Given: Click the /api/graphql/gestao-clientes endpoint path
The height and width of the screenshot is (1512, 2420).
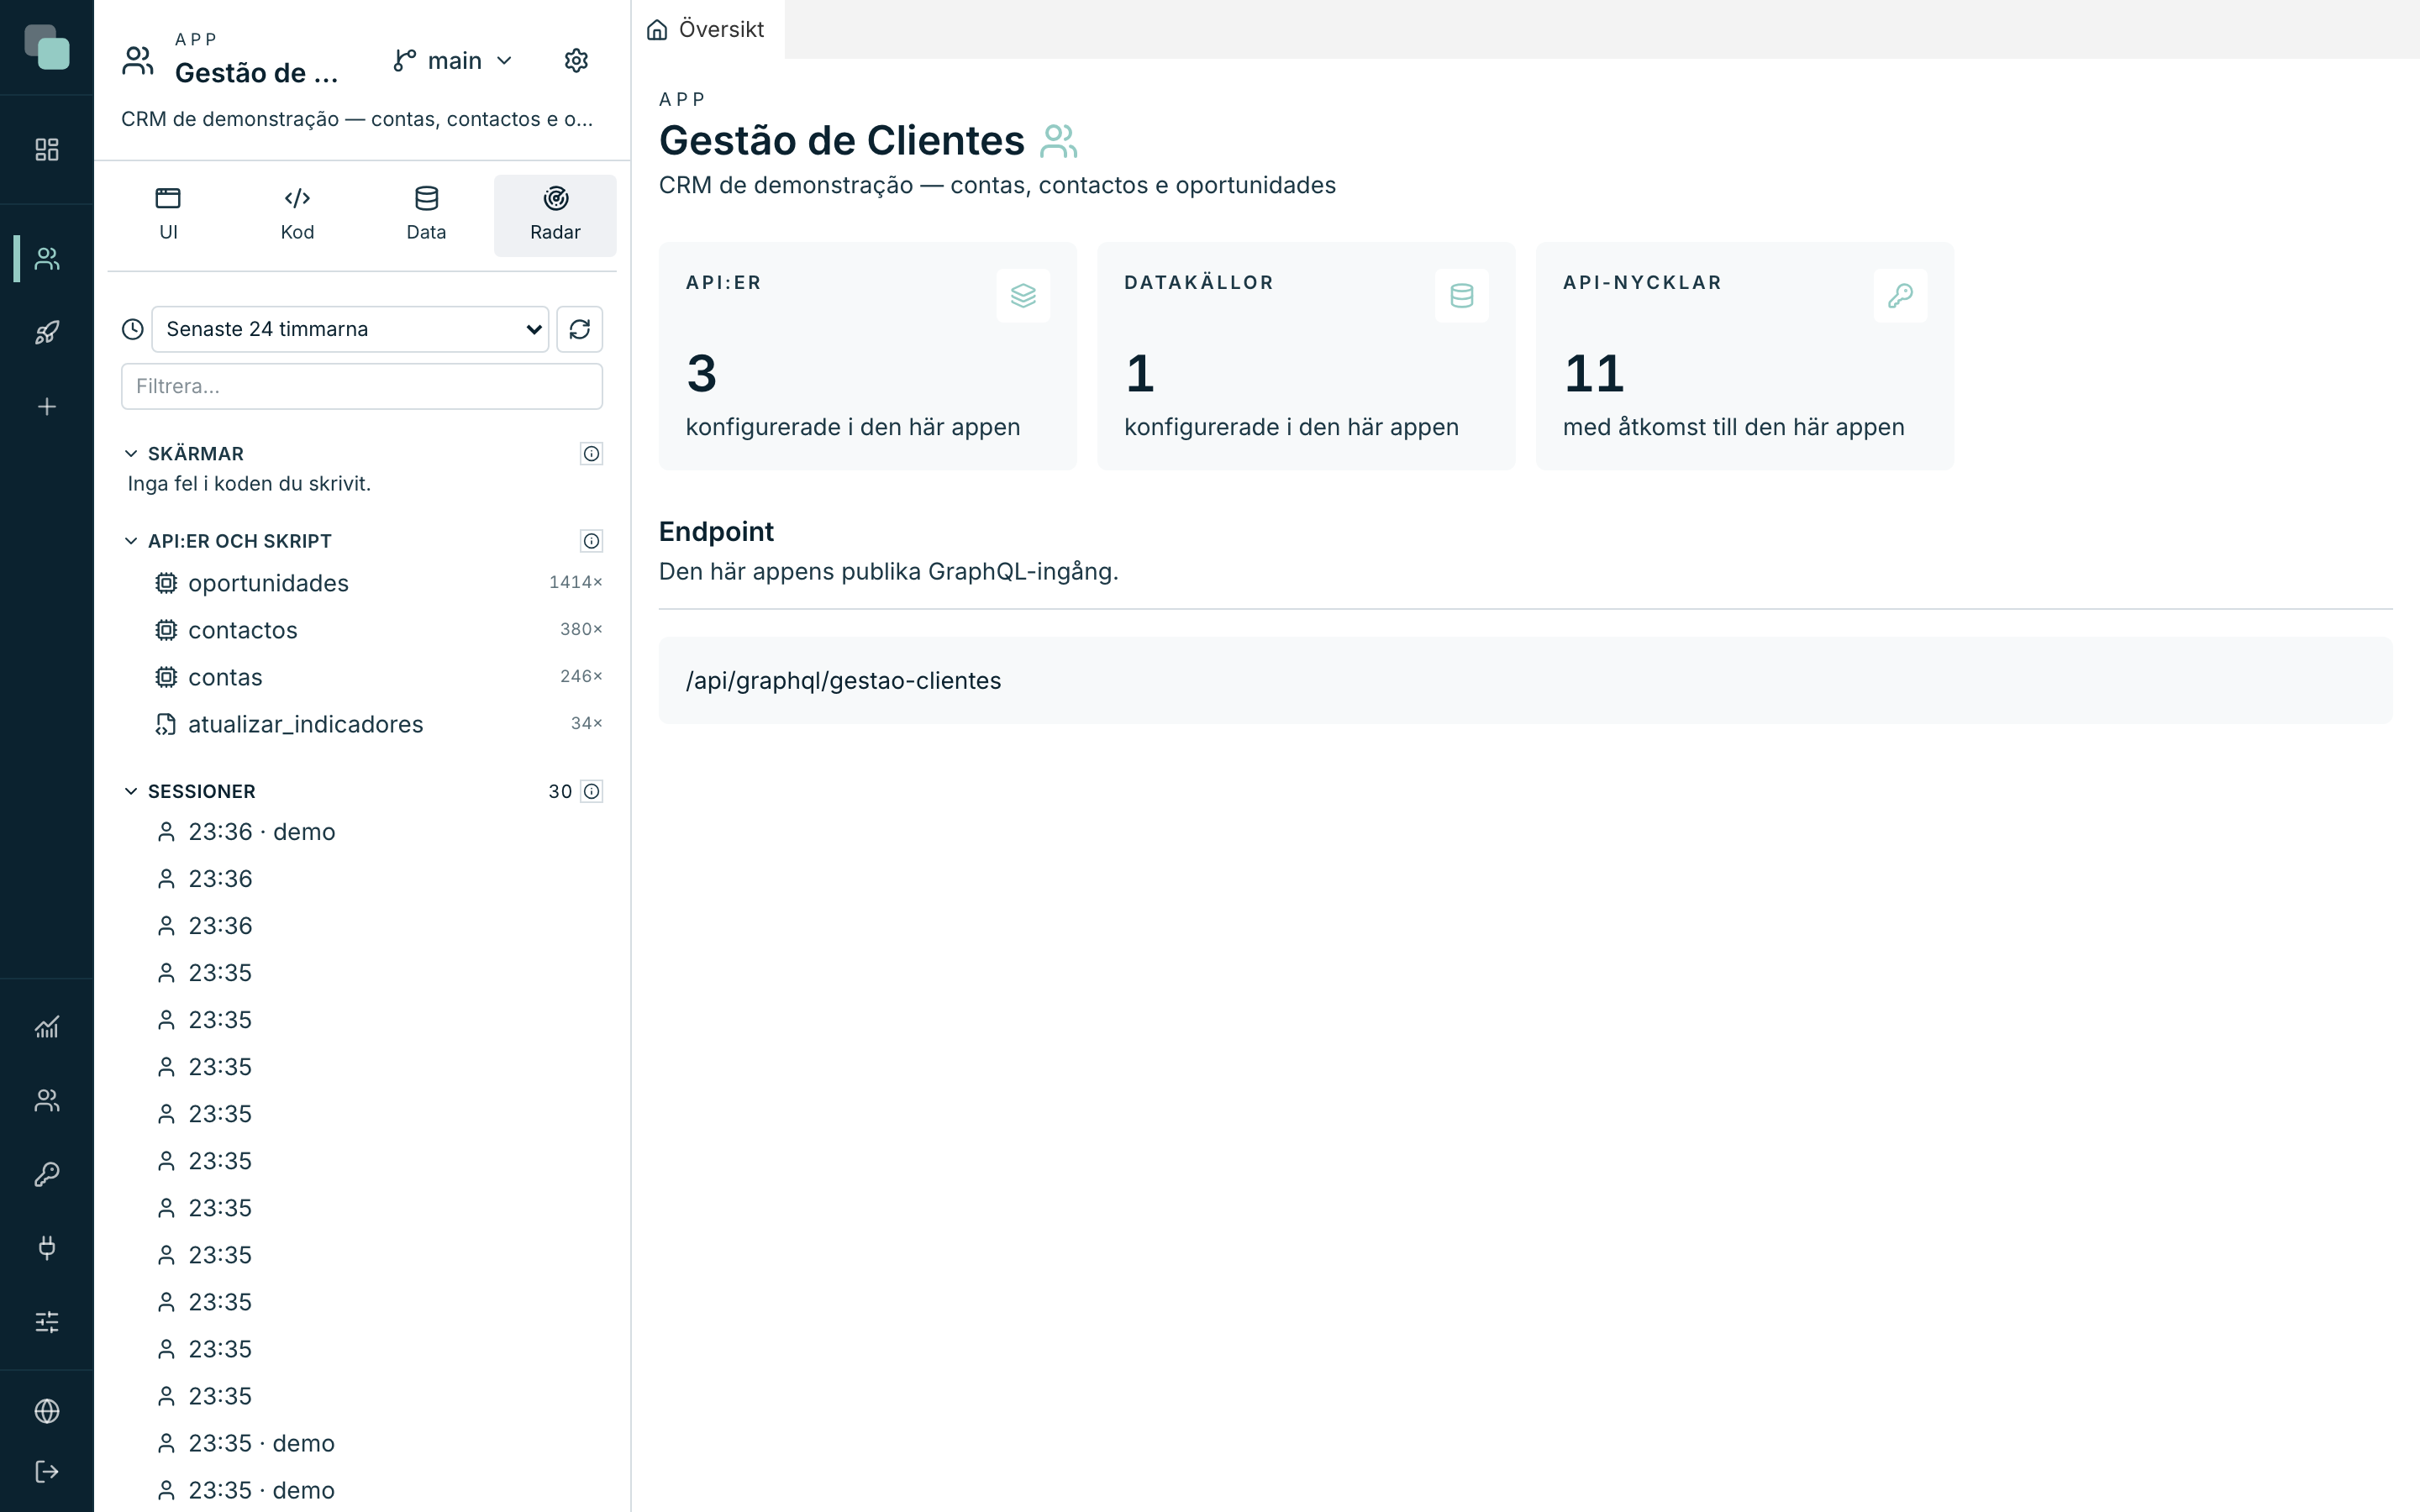Looking at the screenshot, I should click(x=843, y=681).
